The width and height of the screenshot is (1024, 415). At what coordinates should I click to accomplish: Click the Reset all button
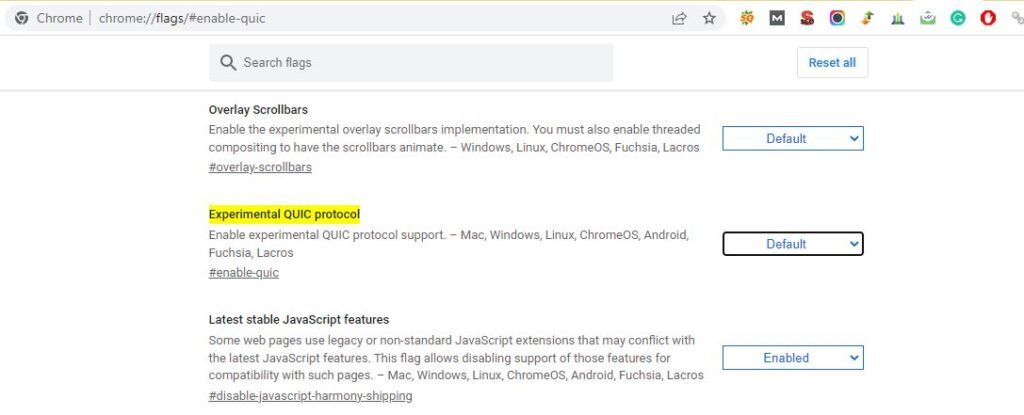point(832,63)
